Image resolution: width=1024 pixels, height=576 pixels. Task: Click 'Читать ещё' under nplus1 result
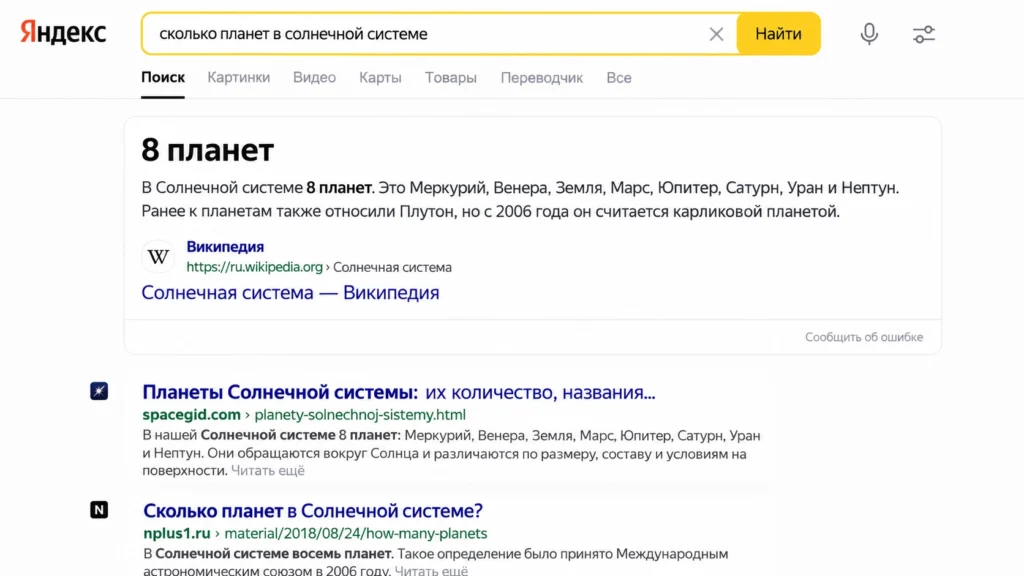(x=431, y=570)
